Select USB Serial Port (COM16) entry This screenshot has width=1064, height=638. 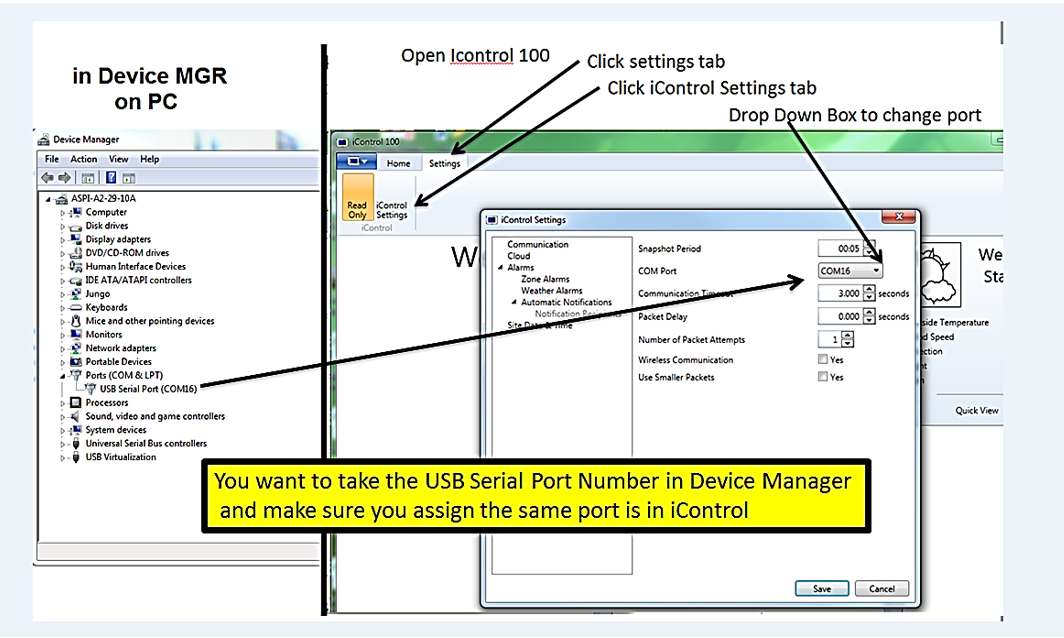point(148,389)
